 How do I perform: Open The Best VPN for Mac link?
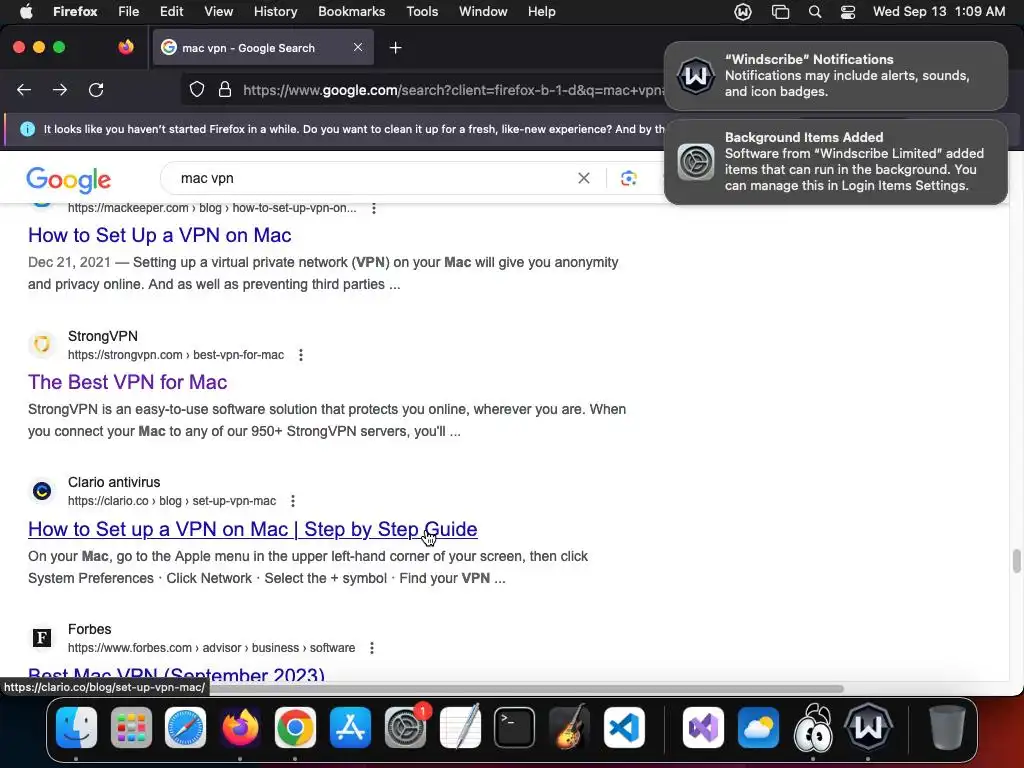click(127, 382)
